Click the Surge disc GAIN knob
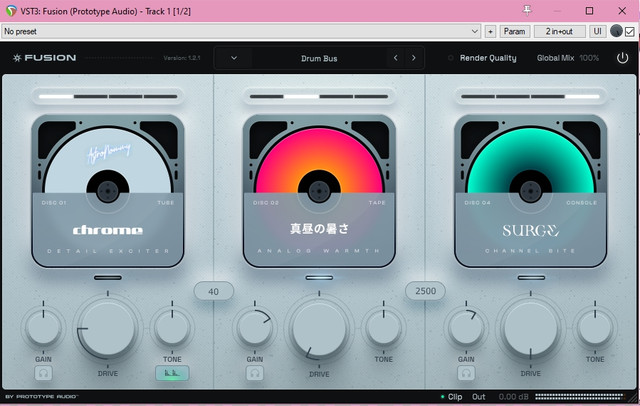 click(x=466, y=328)
